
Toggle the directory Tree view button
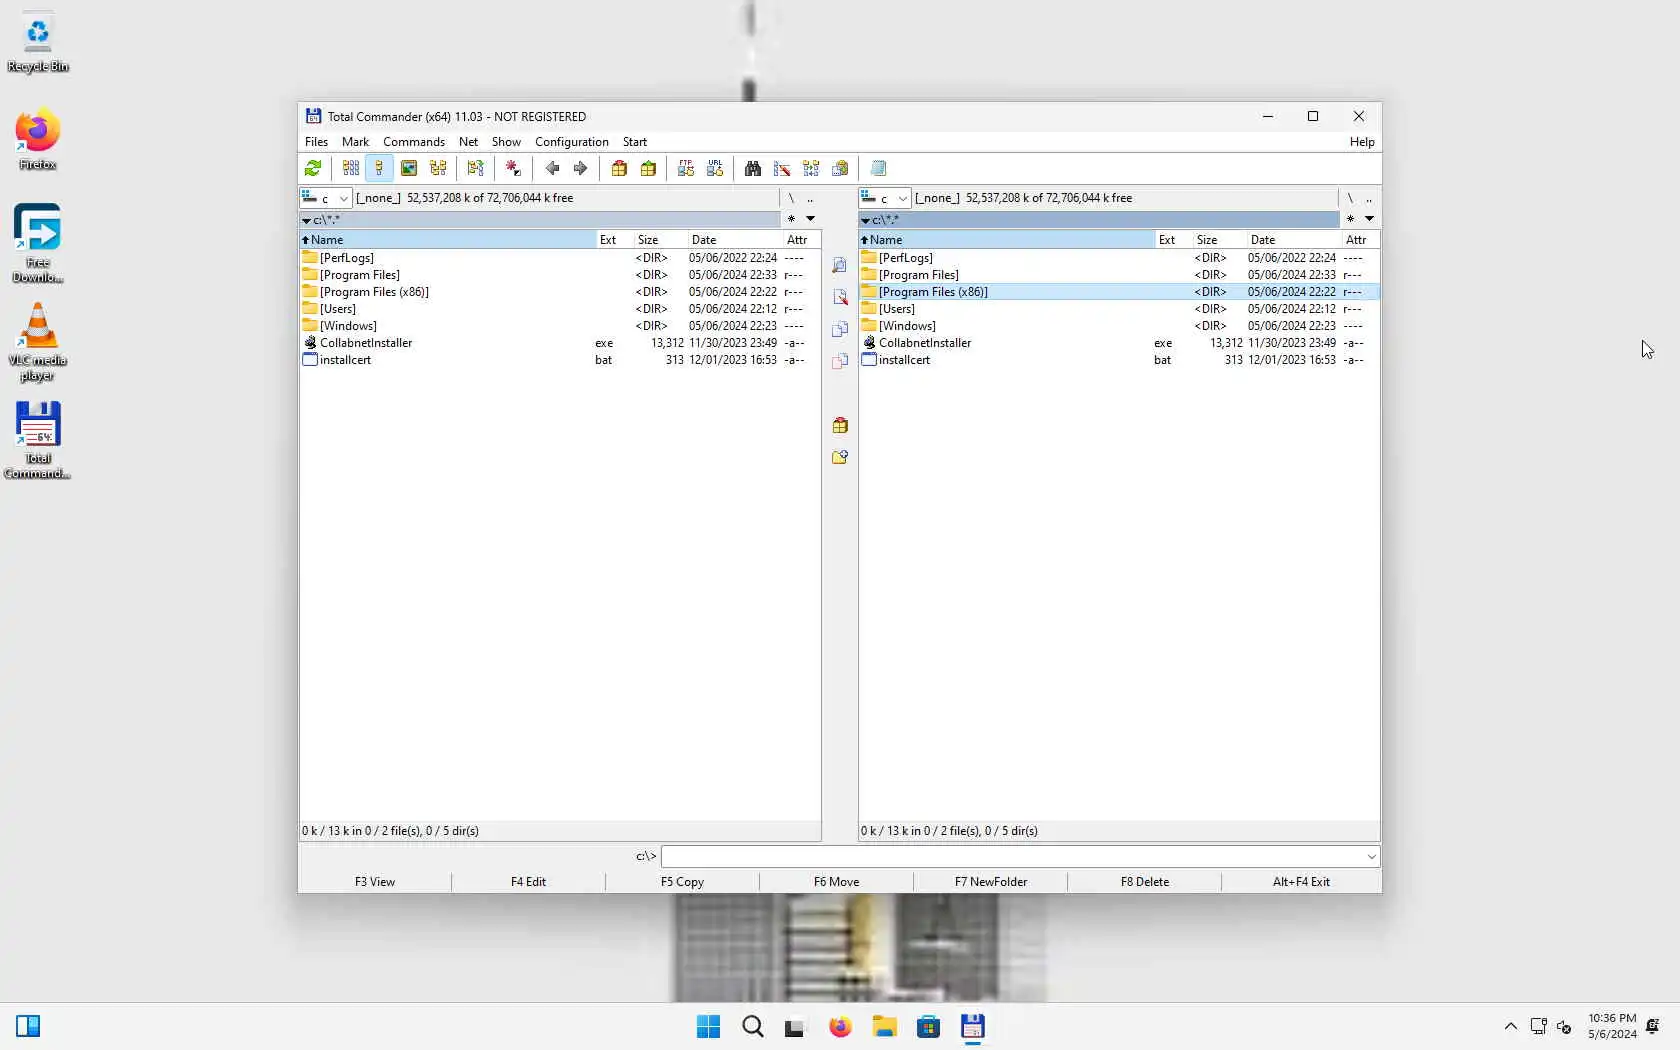click(x=438, y=168)
